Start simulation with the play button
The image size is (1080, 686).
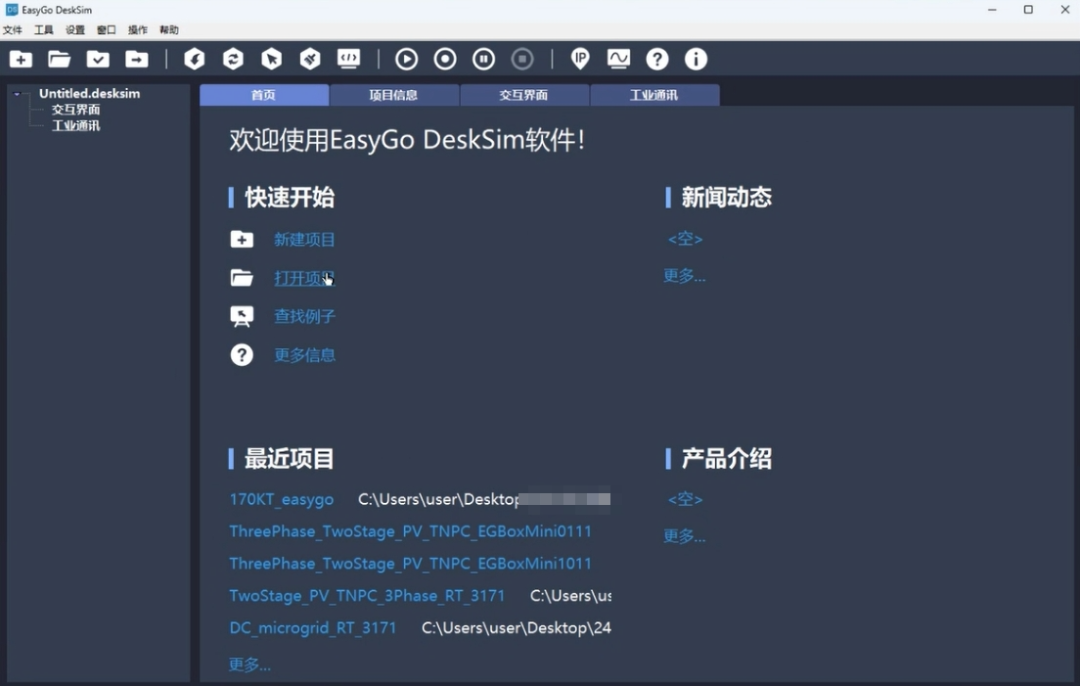[x=406, y=59]
